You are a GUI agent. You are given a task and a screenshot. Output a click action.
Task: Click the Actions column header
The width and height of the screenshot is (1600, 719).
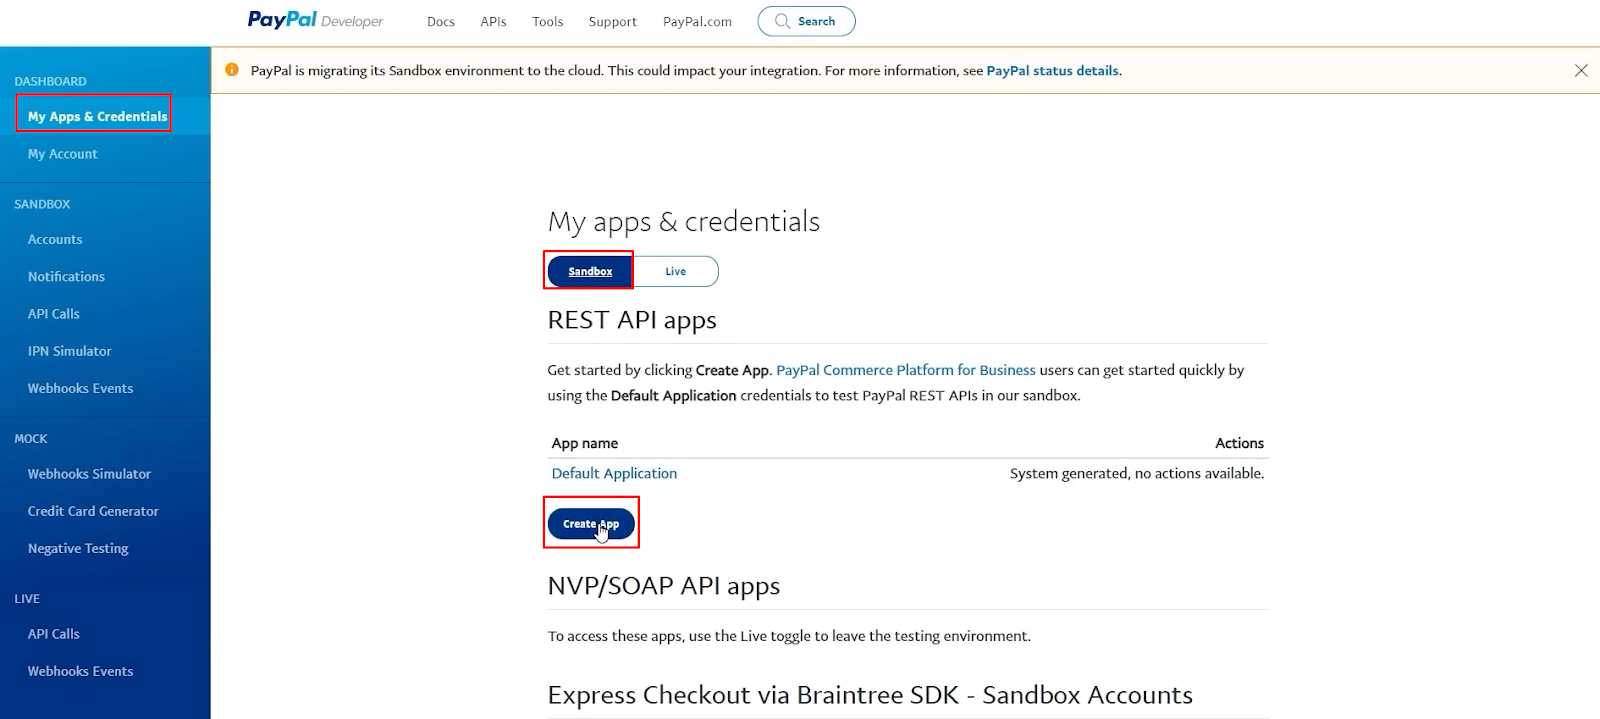pyautogui.click(x=1239, y=443)
